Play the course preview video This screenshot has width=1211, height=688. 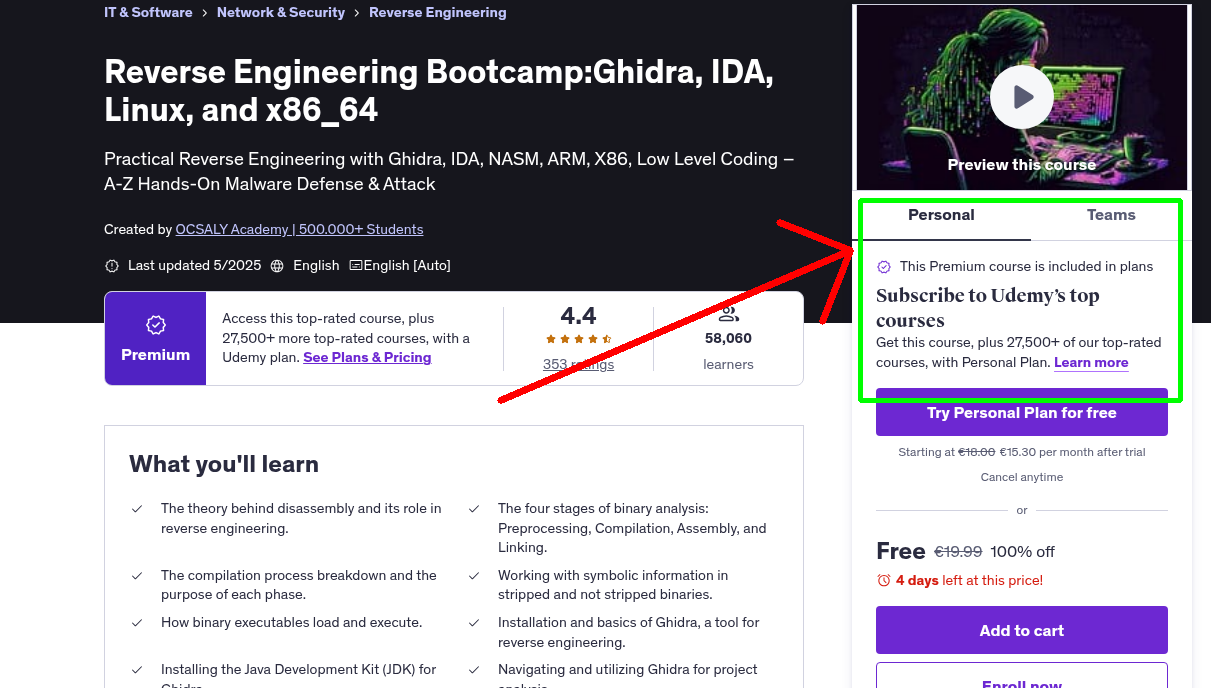(1021, 97)
